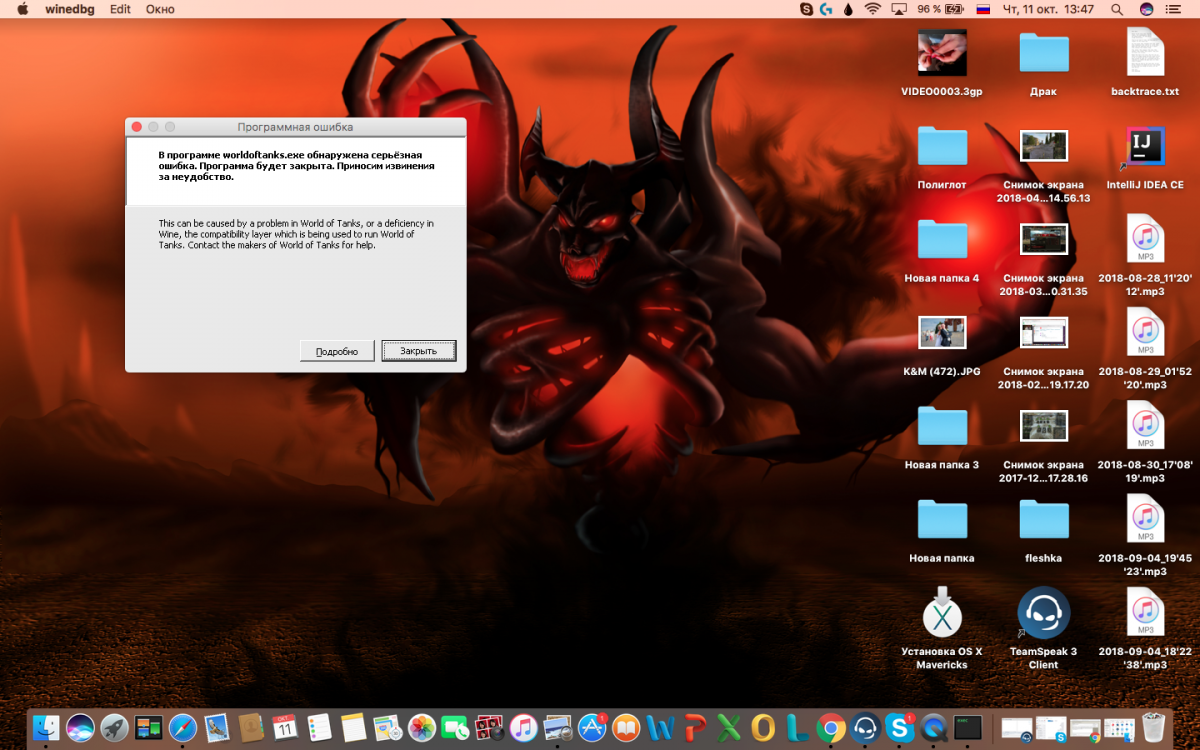The height and width of the screenshot is (750, 1200).
Task: Open Russian flag input source menu
Action: click(983, 9)
